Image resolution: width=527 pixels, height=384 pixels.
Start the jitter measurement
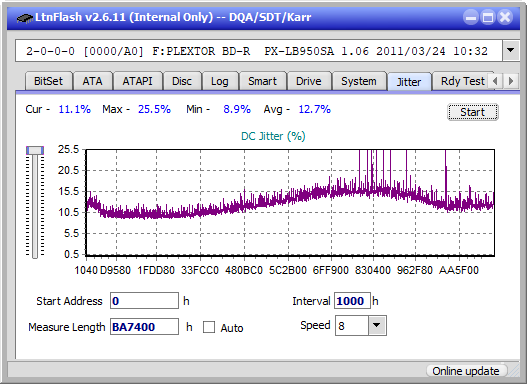coord(473,112)
